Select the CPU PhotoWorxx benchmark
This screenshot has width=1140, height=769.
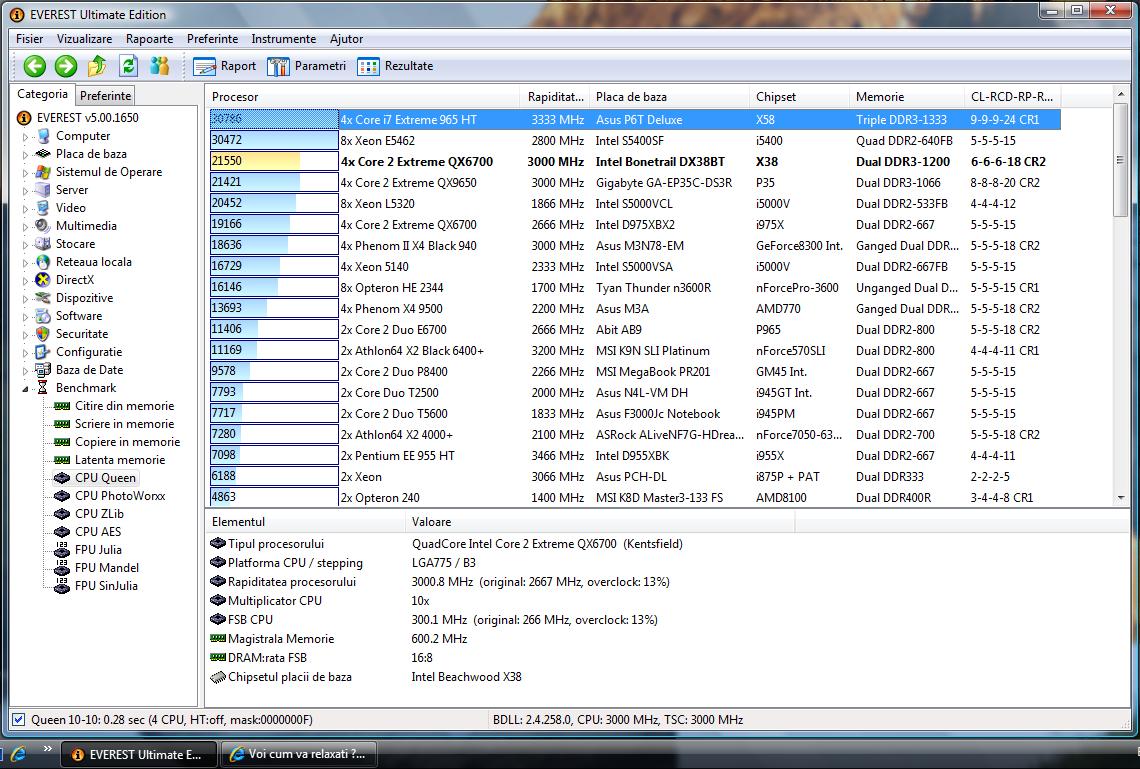click(x=120, y=496)
